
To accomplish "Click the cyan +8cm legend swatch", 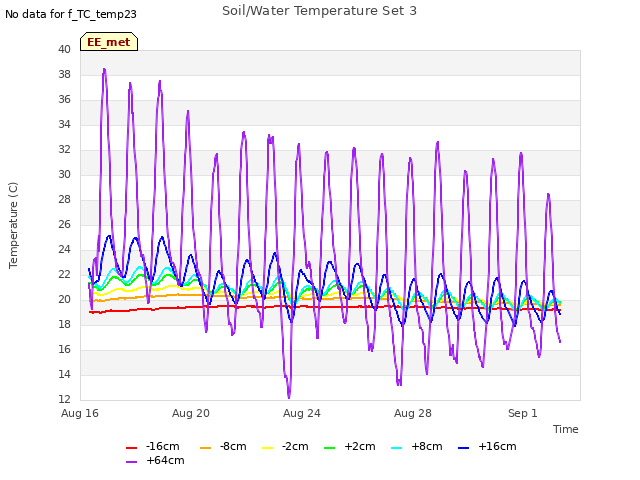I will click(397, 448).
